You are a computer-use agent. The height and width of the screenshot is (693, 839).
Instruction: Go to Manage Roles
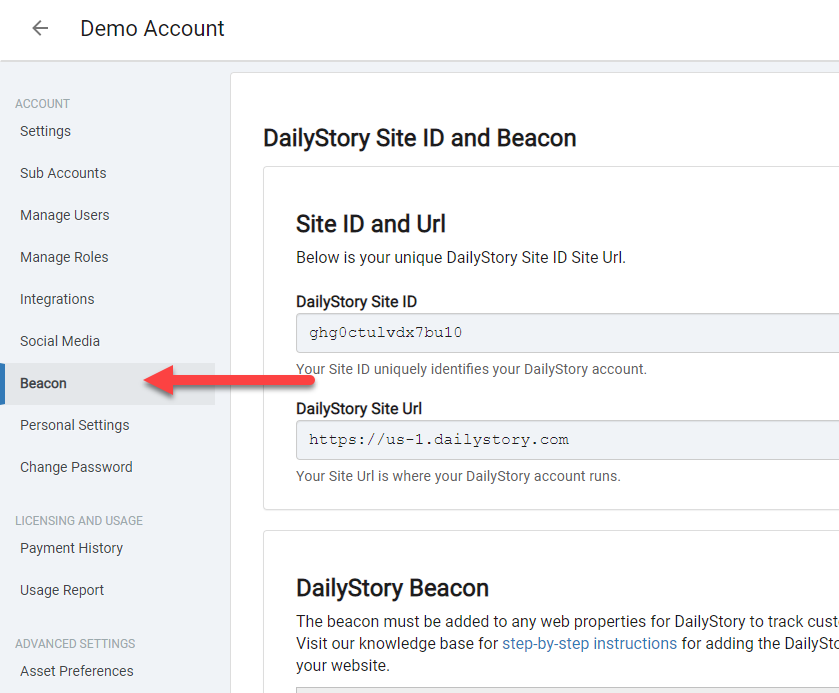[64, 257]
